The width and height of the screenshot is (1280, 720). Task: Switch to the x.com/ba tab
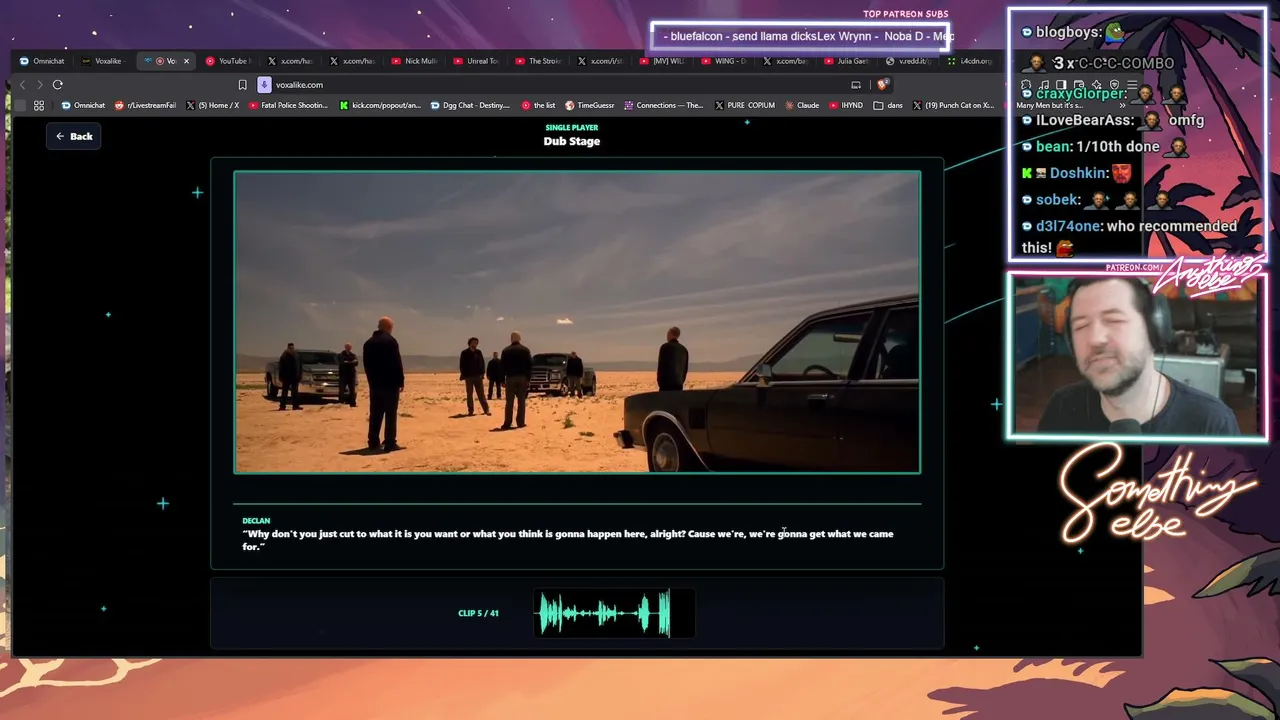point(786,61)
